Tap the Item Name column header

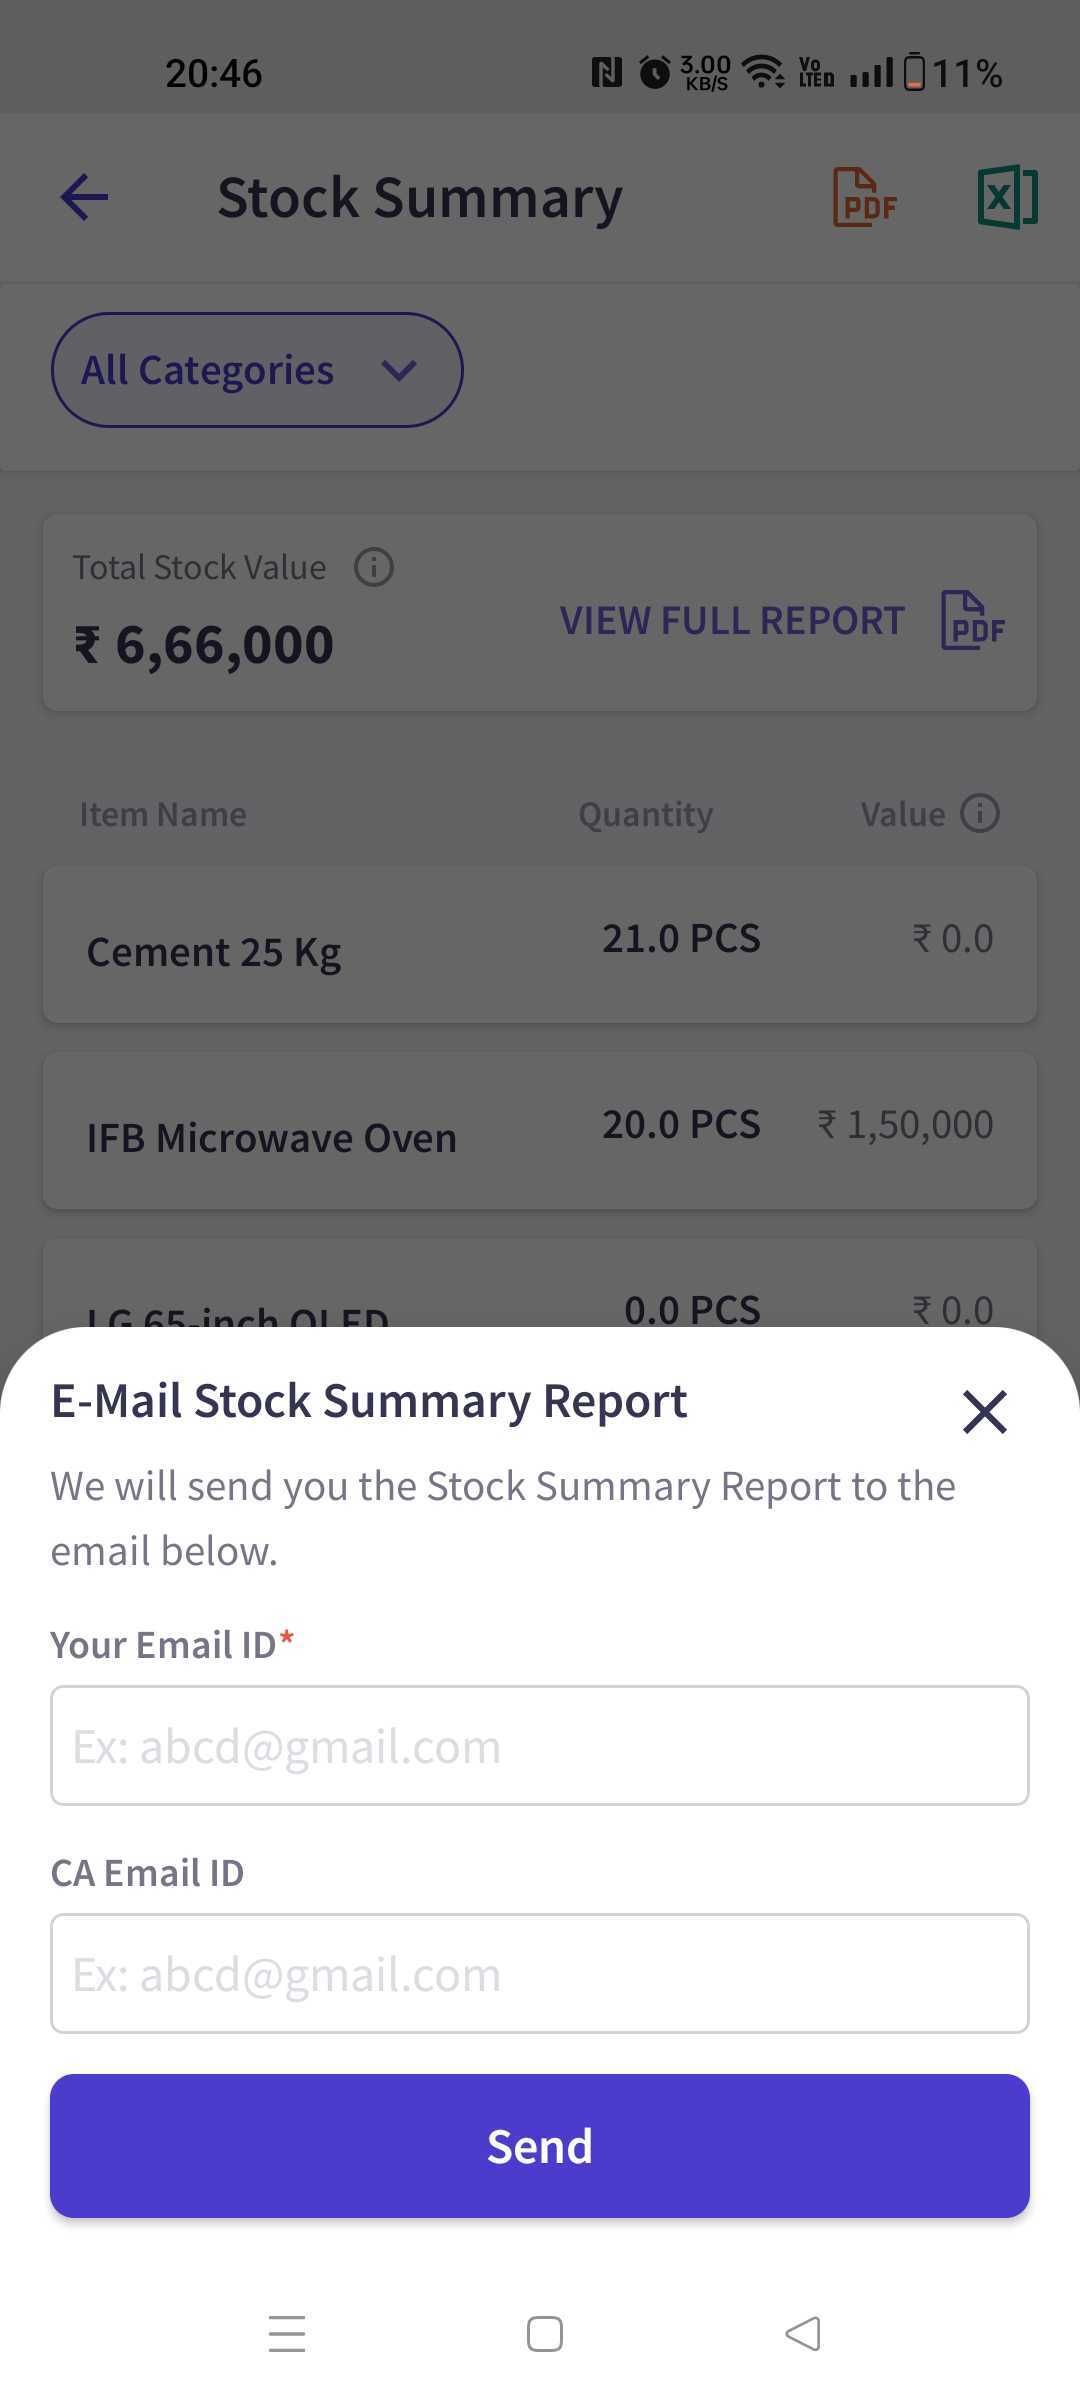pyautogui.click(x=163, y=814)
